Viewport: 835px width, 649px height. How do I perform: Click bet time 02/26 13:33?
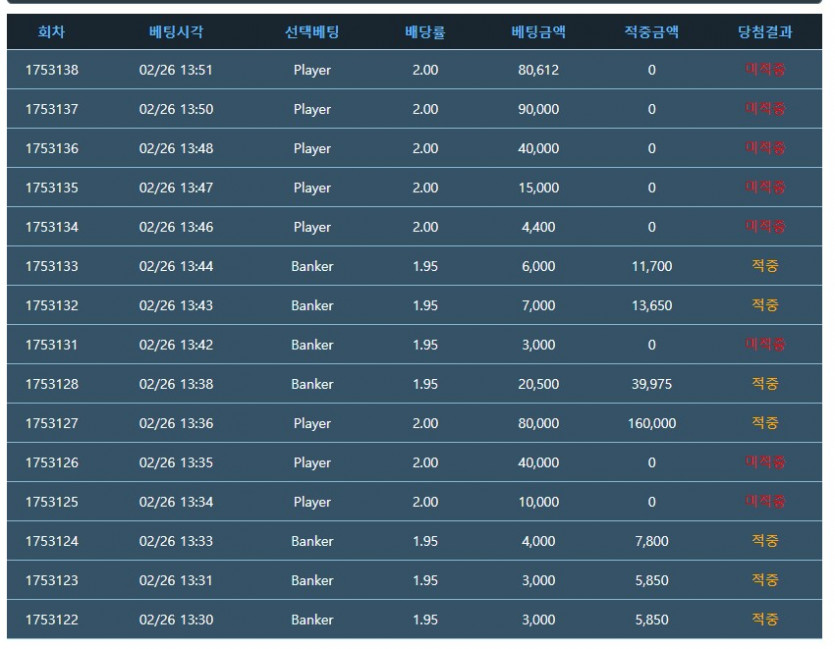point(176,541)
